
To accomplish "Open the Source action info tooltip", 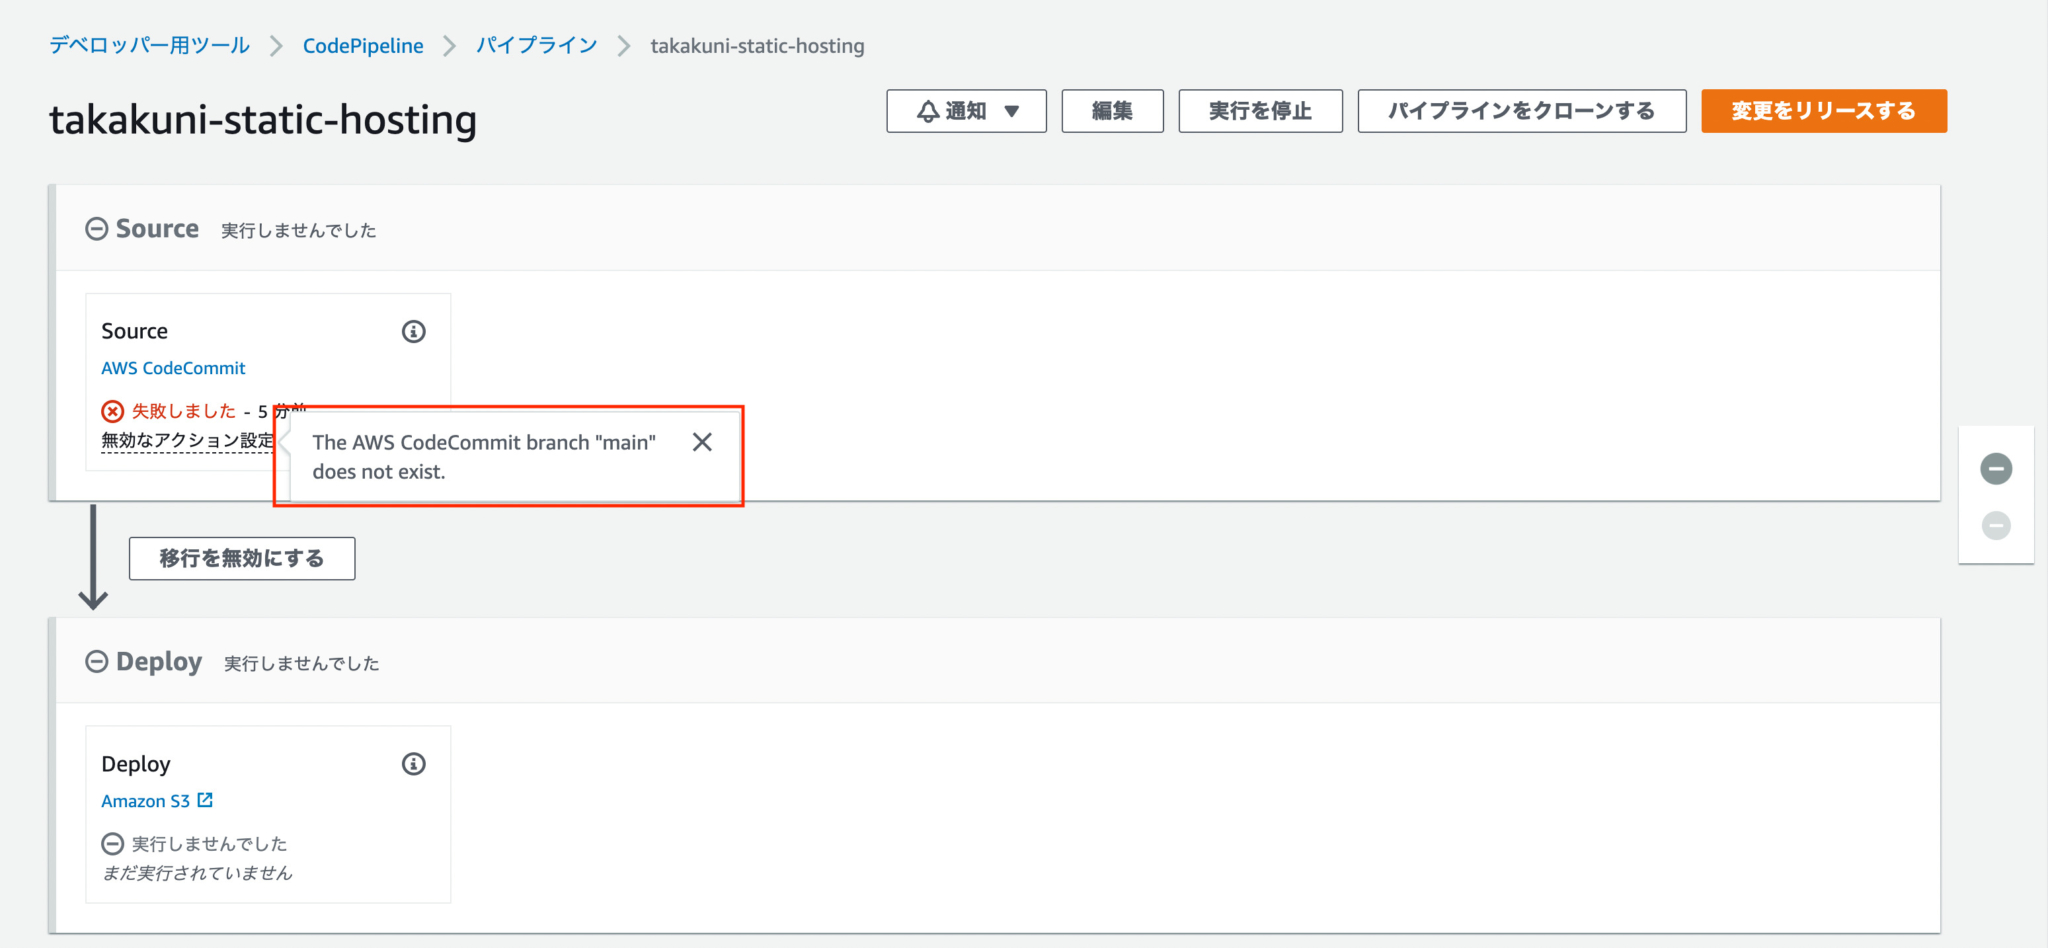I will pyautogui.click(x=414, y=331).
